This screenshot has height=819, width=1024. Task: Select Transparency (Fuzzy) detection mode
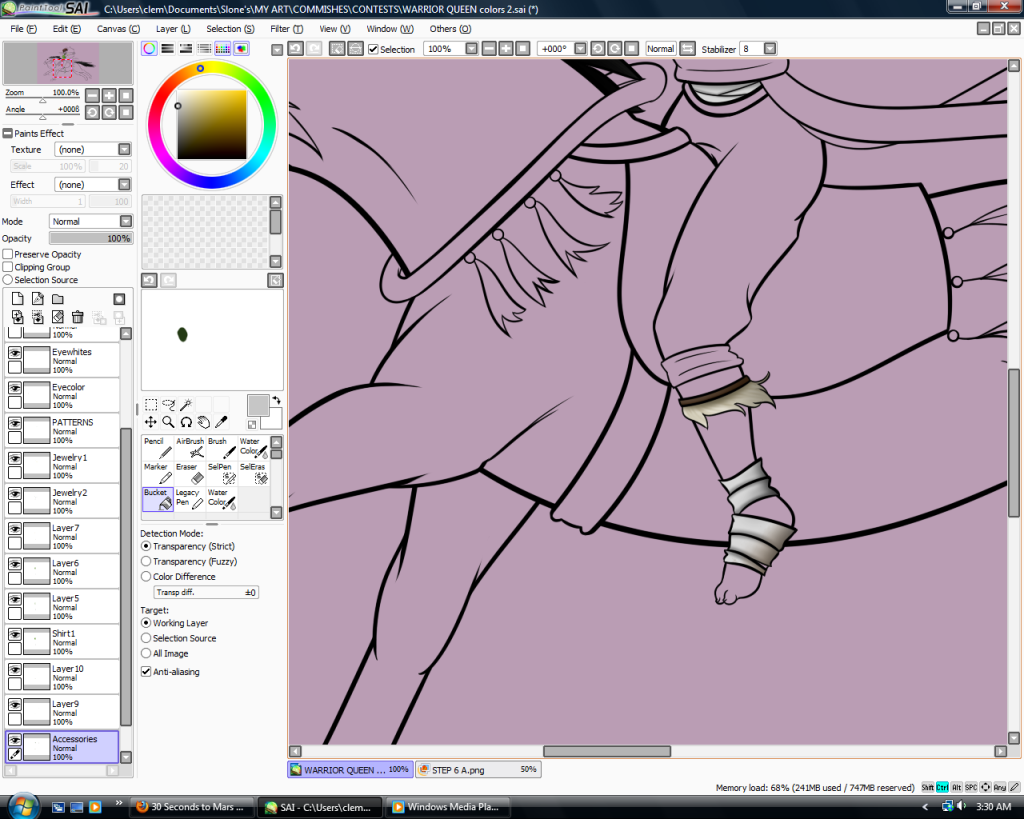[x=146, y=561]
